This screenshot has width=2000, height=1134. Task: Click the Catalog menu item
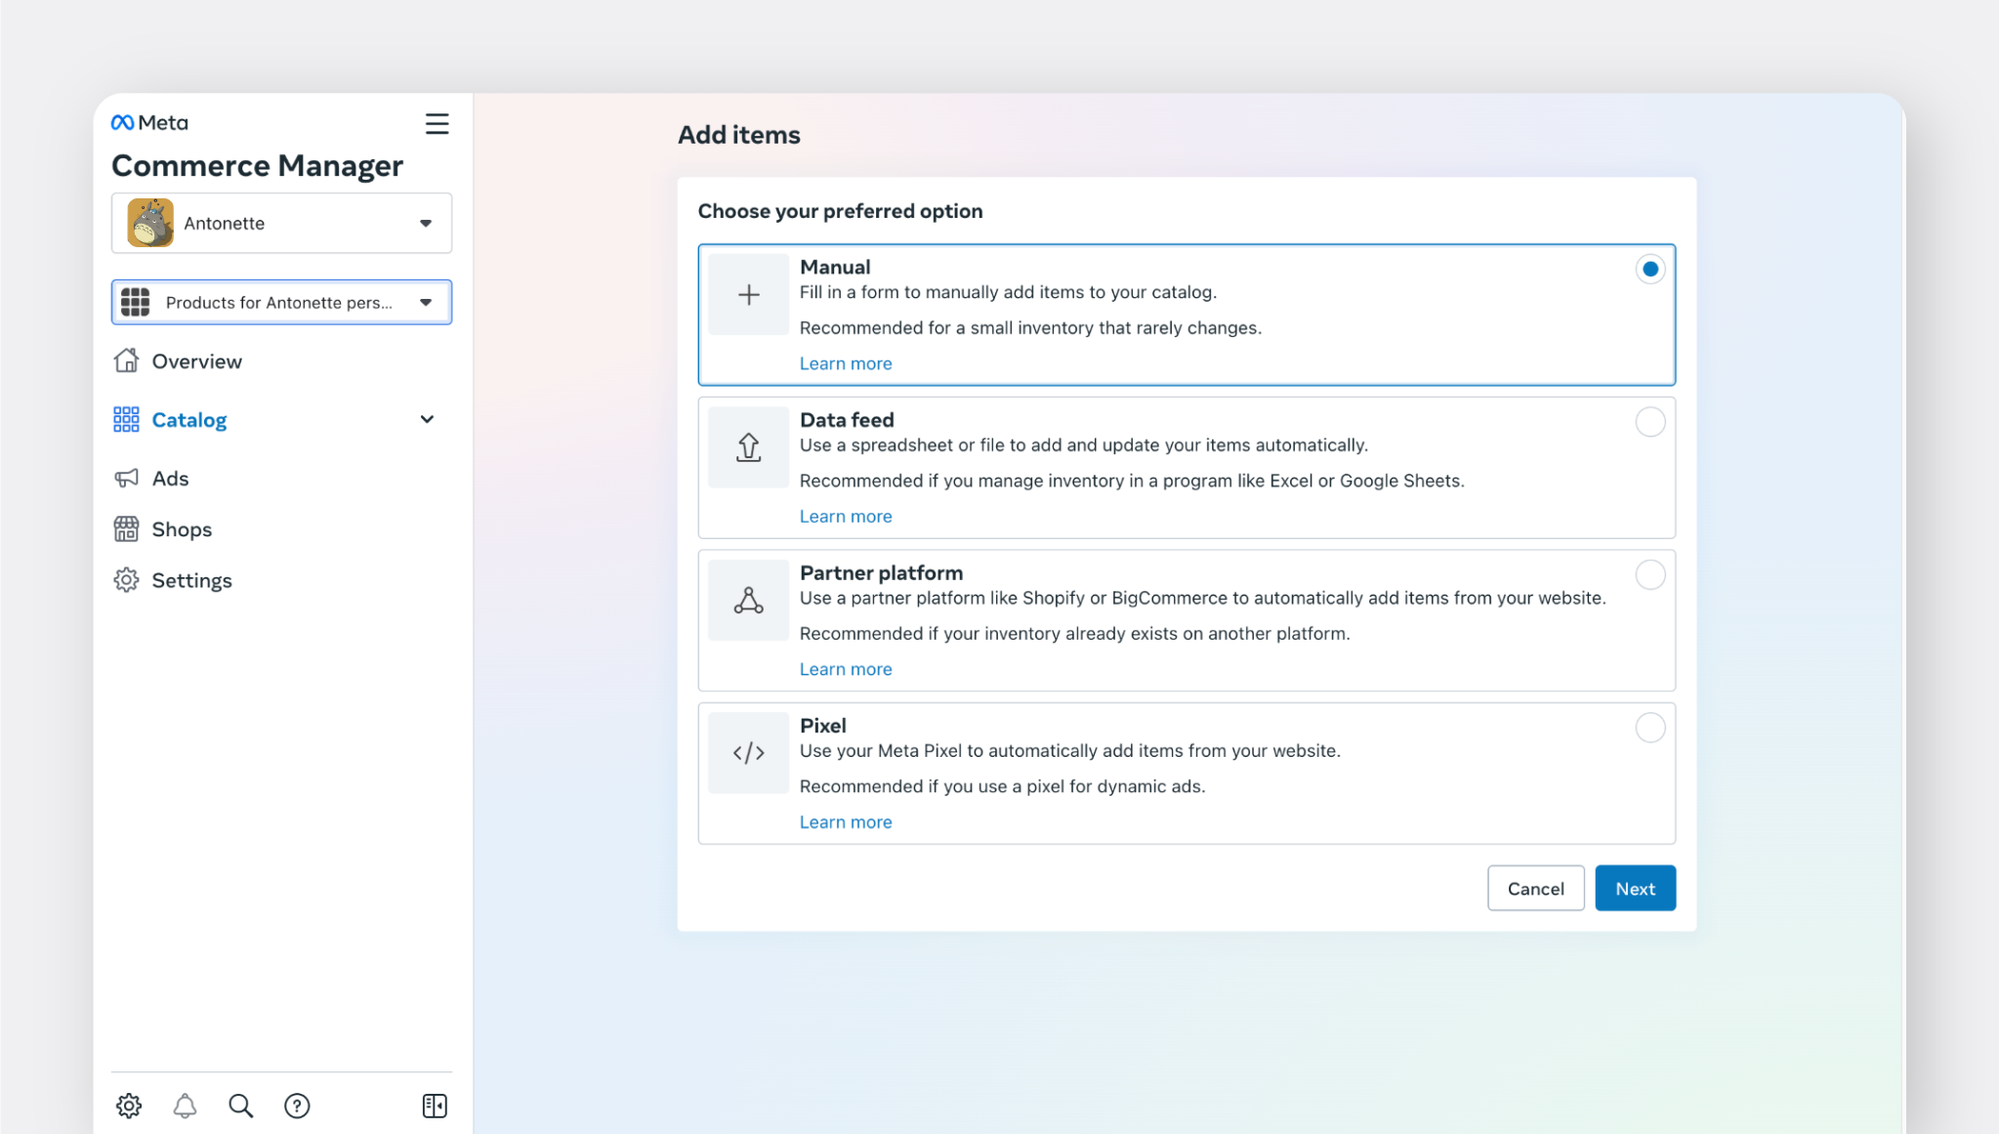coord(190,419)
